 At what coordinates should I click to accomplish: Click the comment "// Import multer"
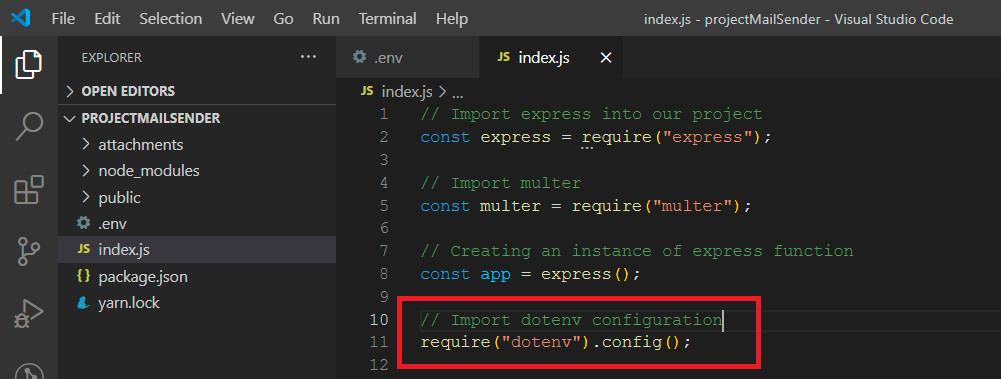501,184
